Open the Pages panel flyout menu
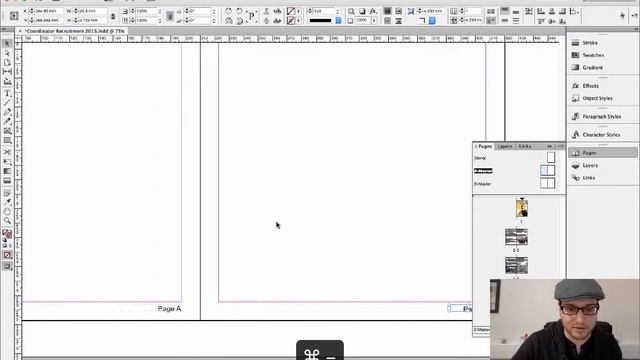This screenshot has width=640, height=360. coord(561,146)
